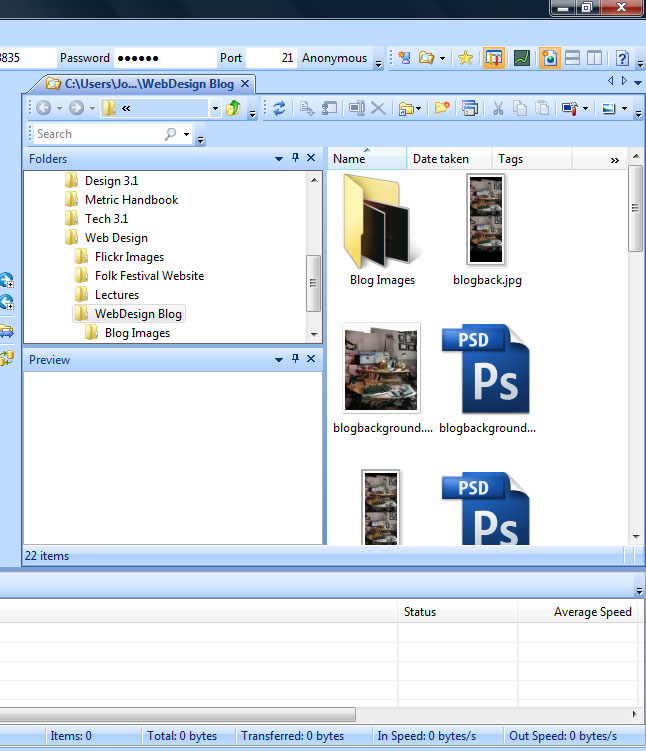
Task: Close the Folders panel
Action: [x=311, y=158]
